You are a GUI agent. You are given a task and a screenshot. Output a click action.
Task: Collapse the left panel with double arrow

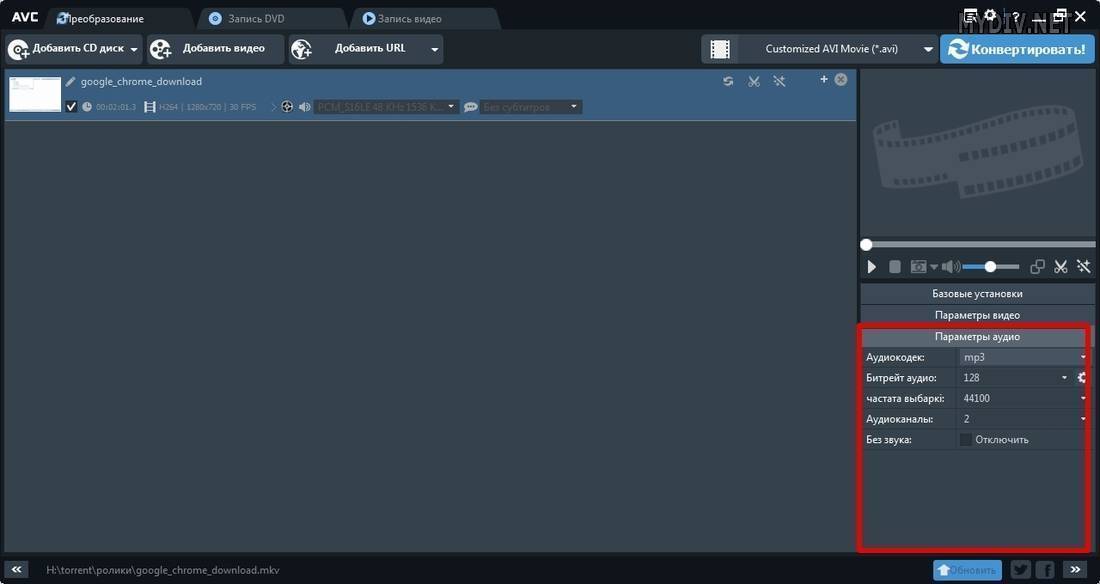(16, 570)
